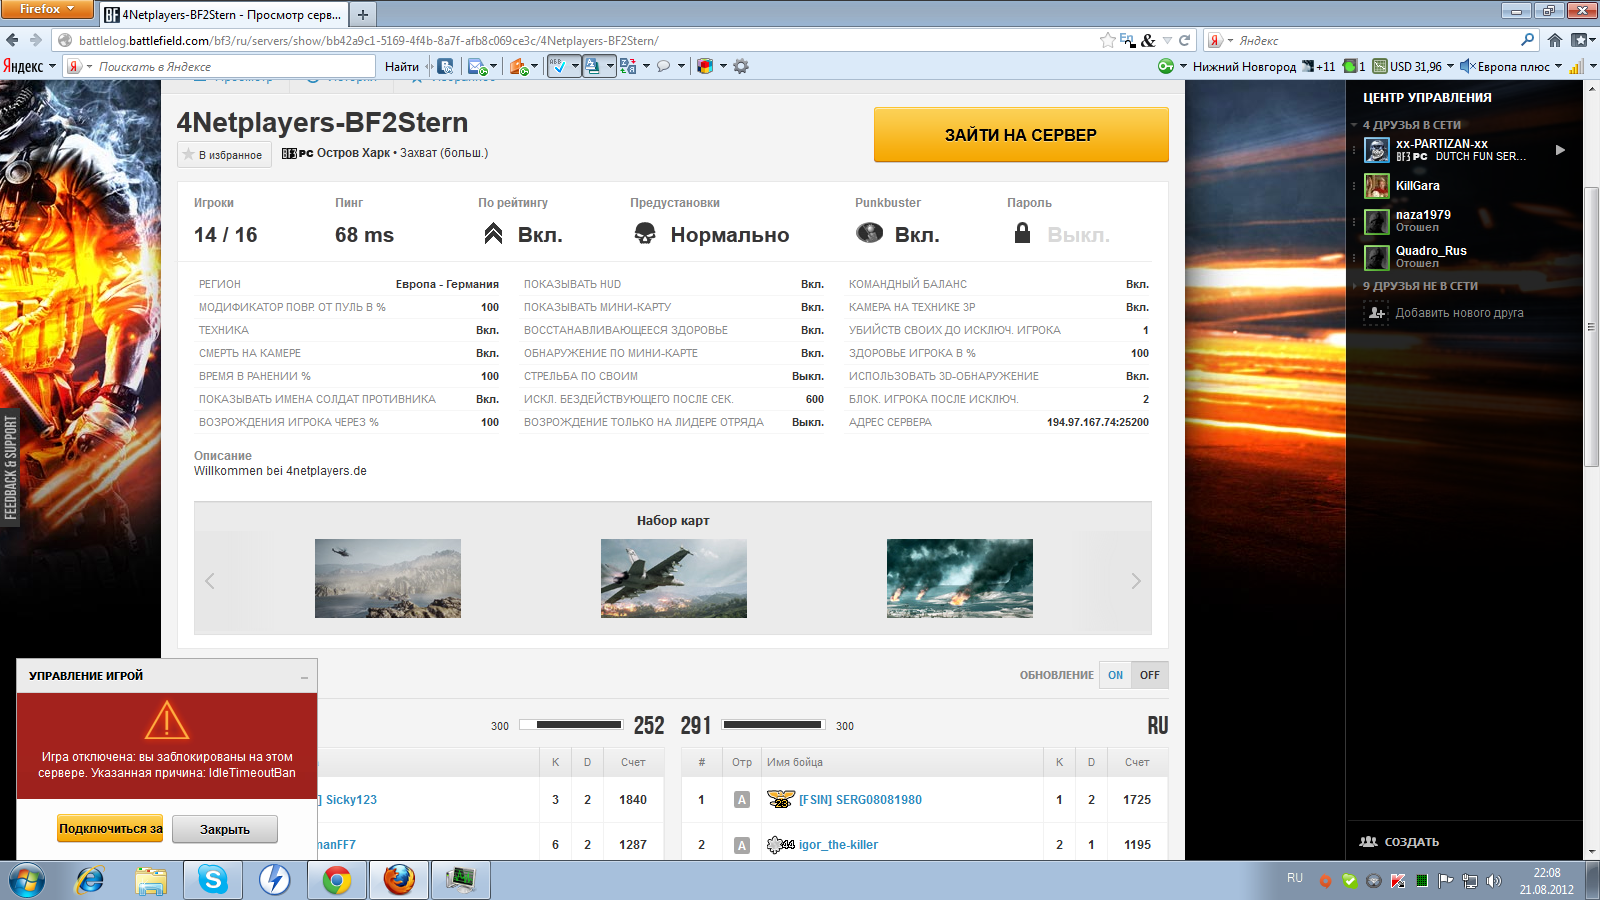The image size is (1600, 900).
Task: Click the FEEDBACK & SUPPORT side tab
Action: click(x=10, y=468)
